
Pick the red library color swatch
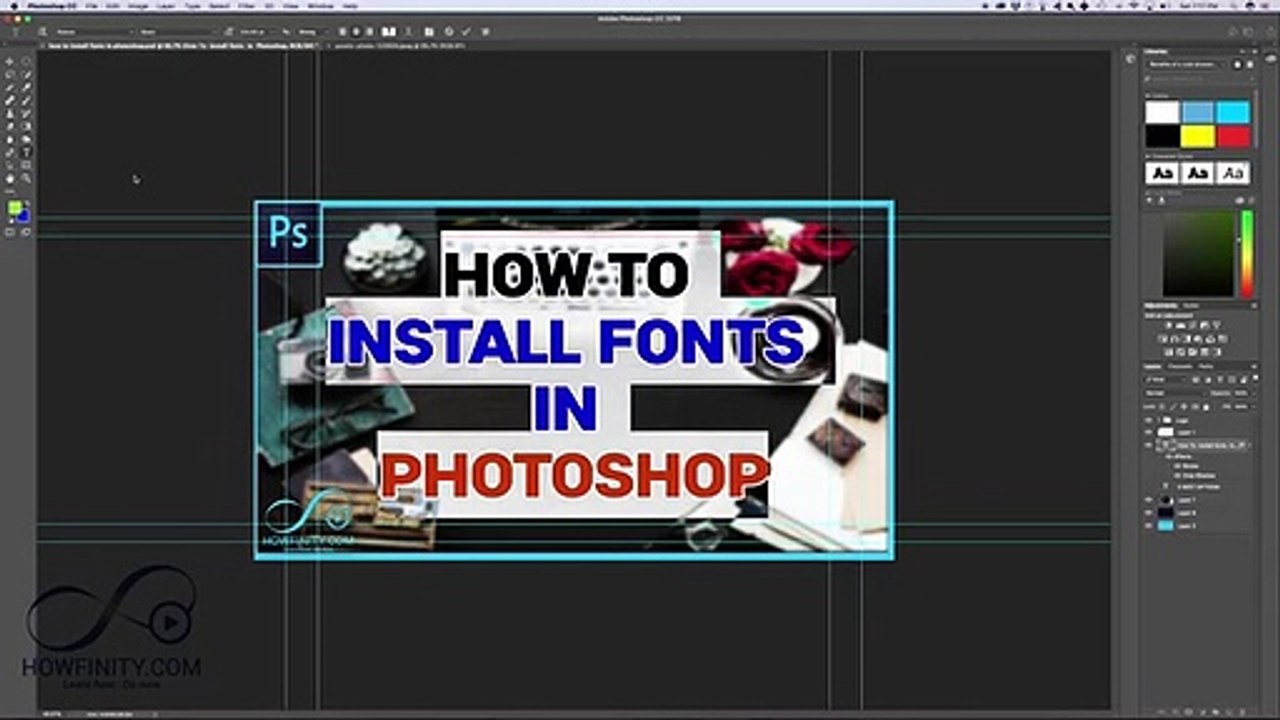click(1233, 136)
